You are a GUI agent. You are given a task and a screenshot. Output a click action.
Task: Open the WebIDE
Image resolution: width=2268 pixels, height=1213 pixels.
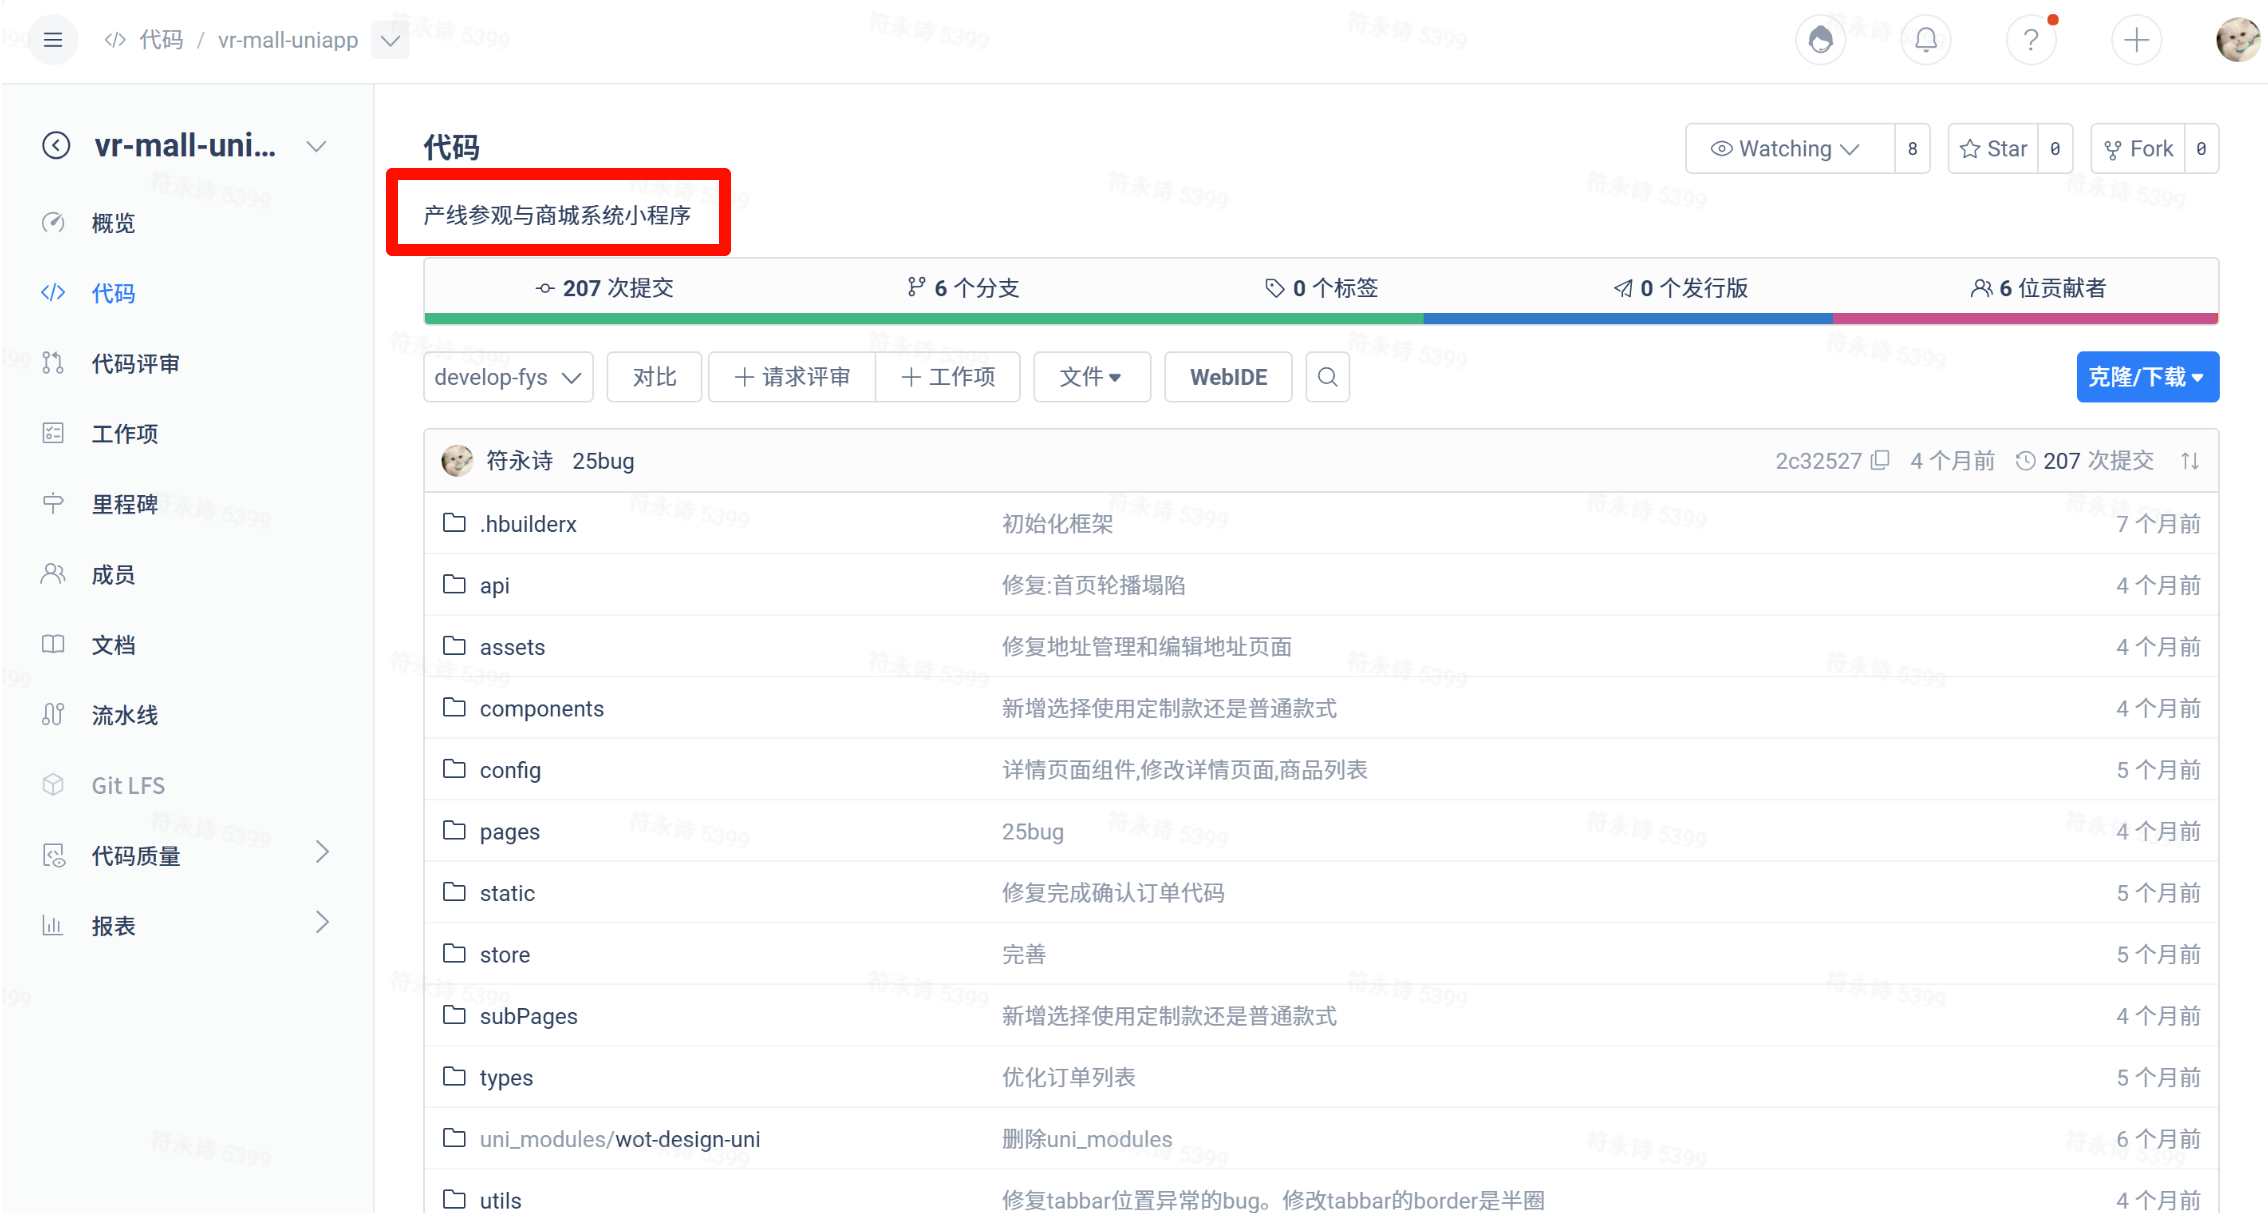click(x=1228, y=377)
